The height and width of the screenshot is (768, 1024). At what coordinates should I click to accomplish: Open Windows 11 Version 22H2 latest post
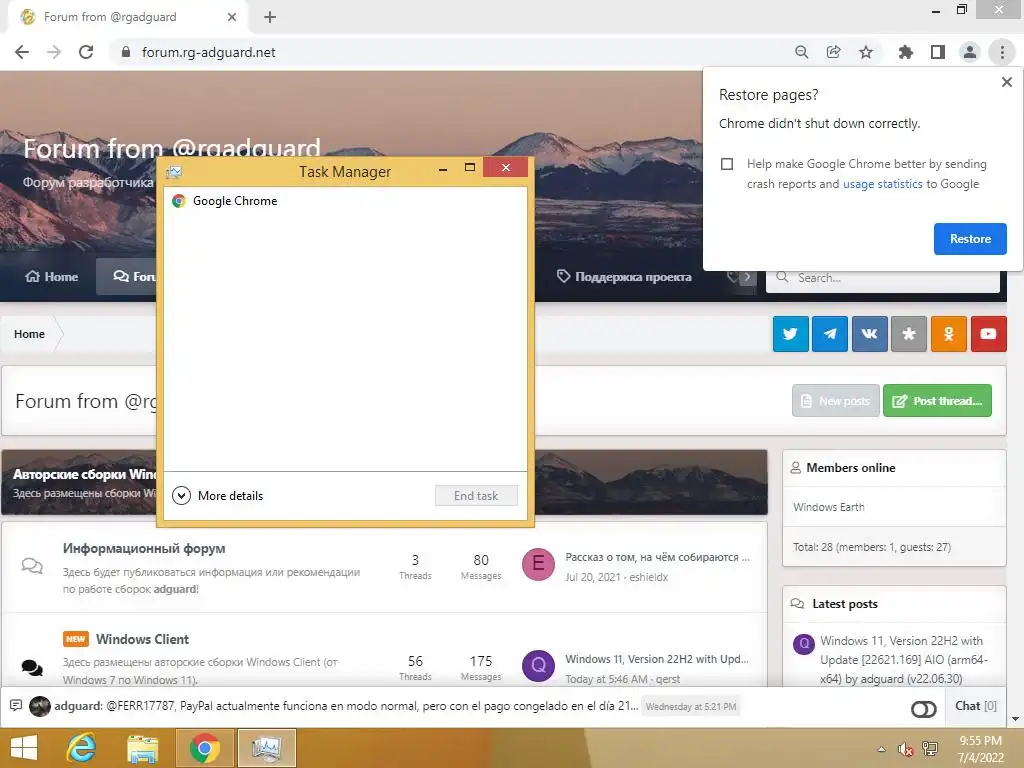pos(903,660)
